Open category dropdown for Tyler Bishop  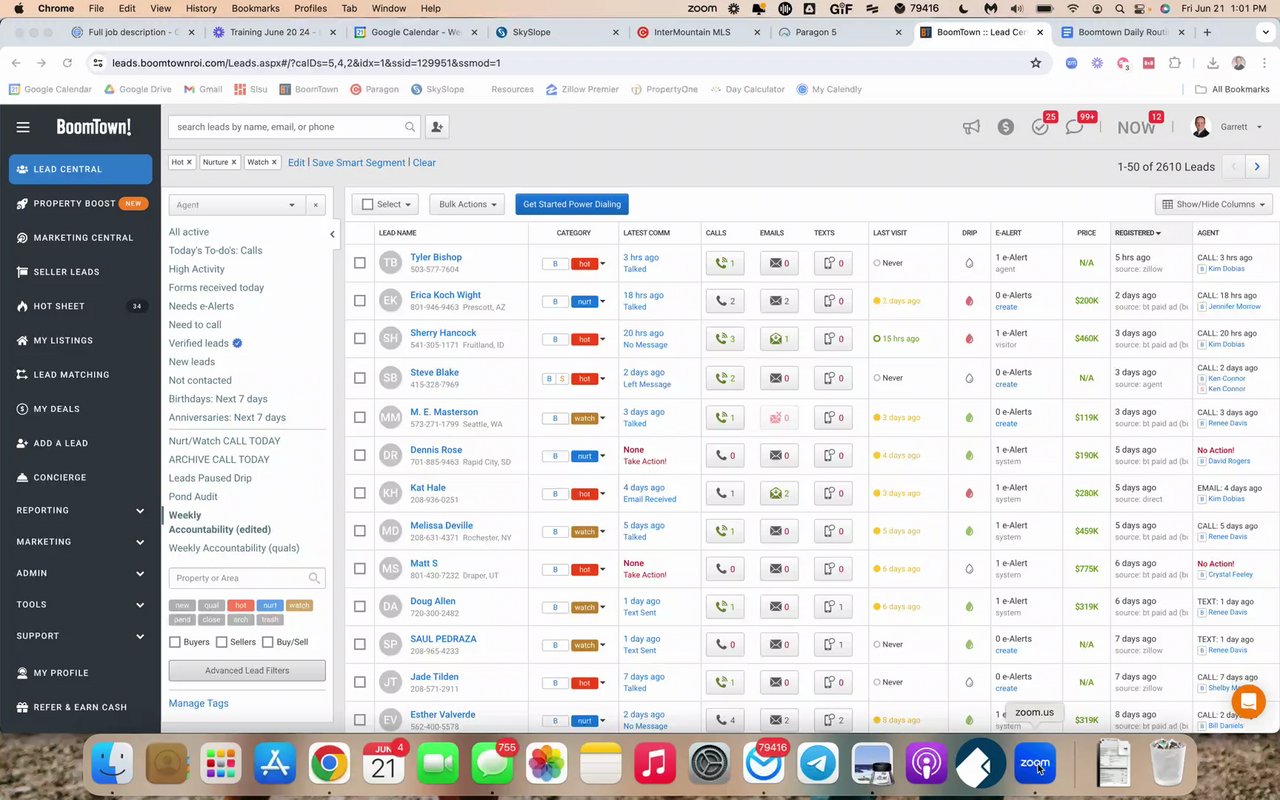[602, 264]
